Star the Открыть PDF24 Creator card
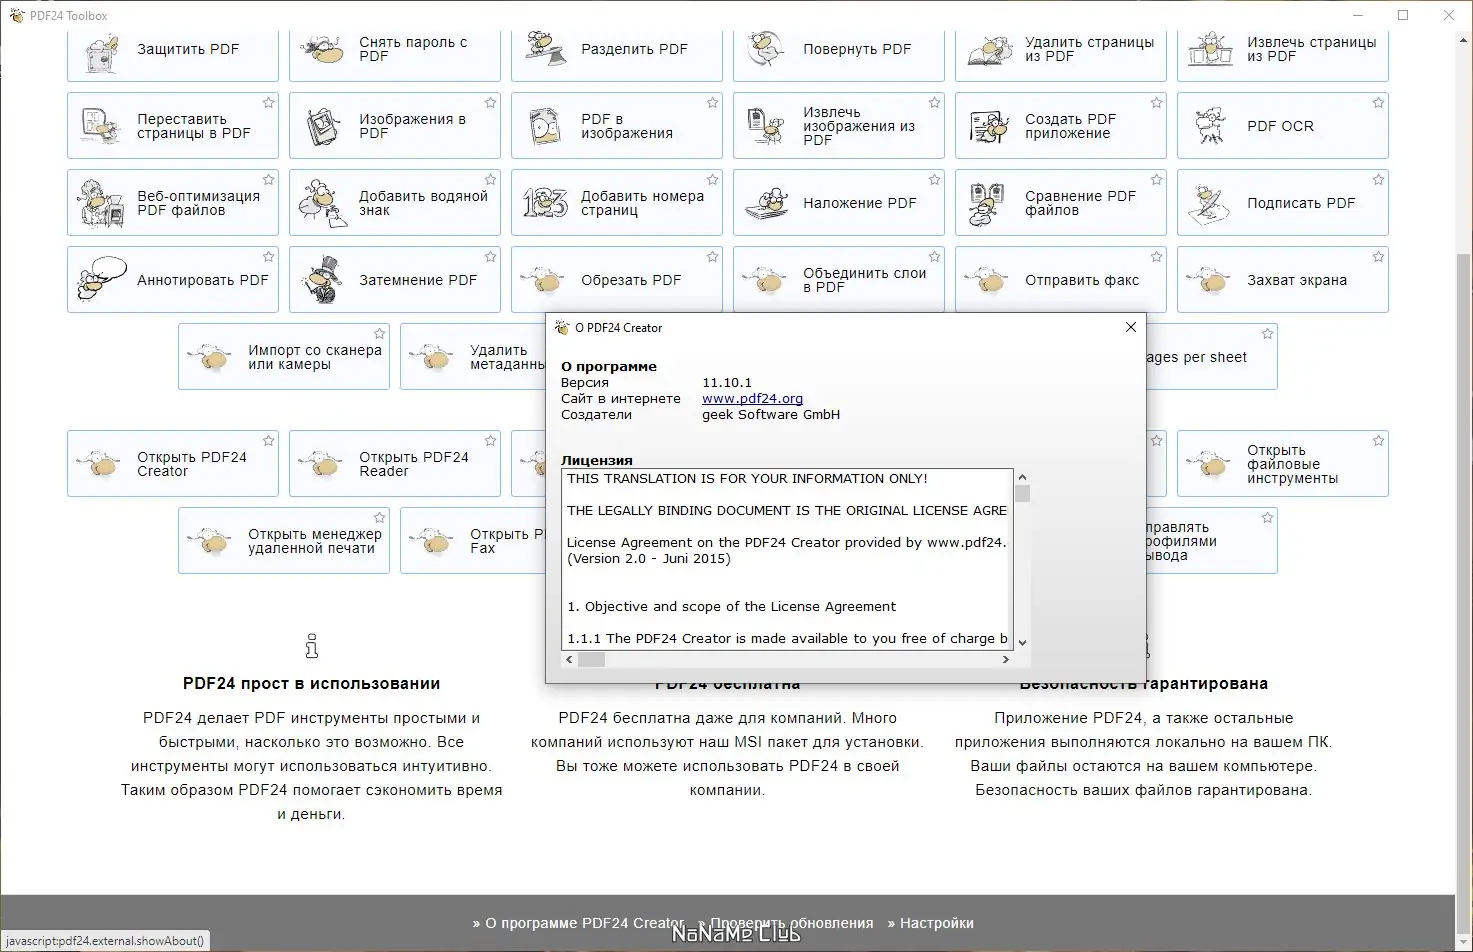 coord(268,441)
